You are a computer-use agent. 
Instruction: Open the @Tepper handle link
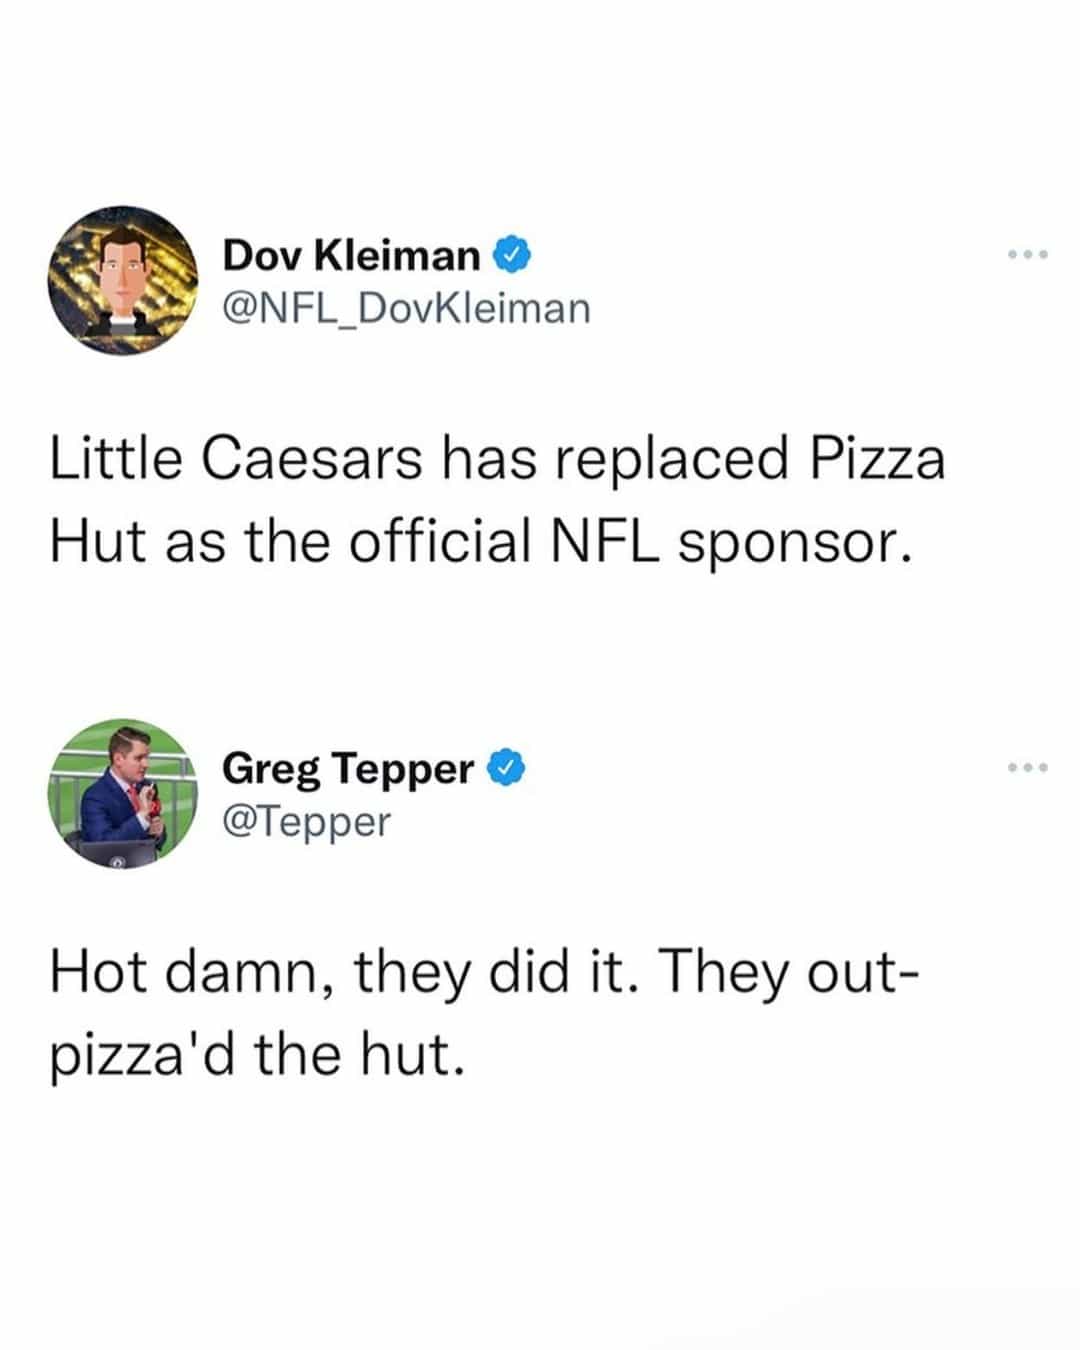coord(306,822)
